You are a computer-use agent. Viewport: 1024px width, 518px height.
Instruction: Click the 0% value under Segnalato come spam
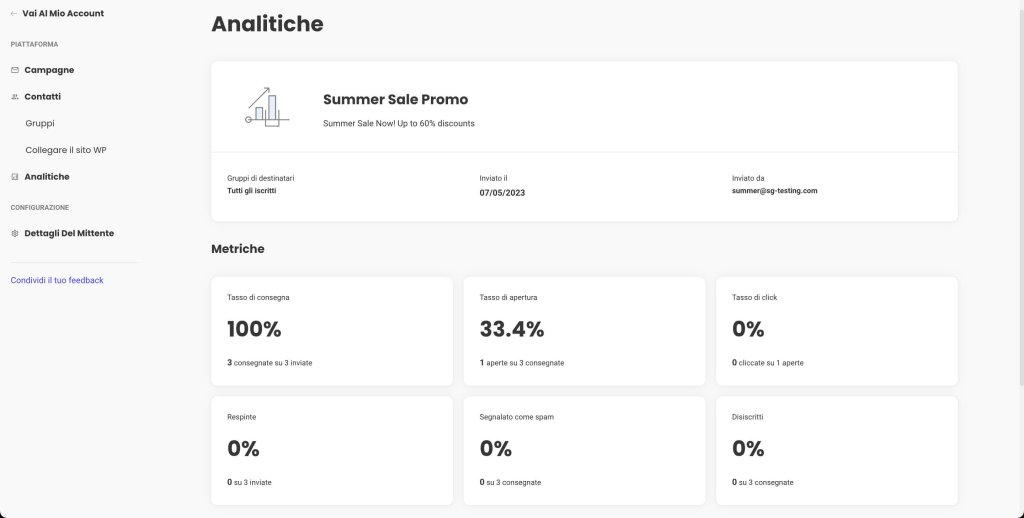496,449
